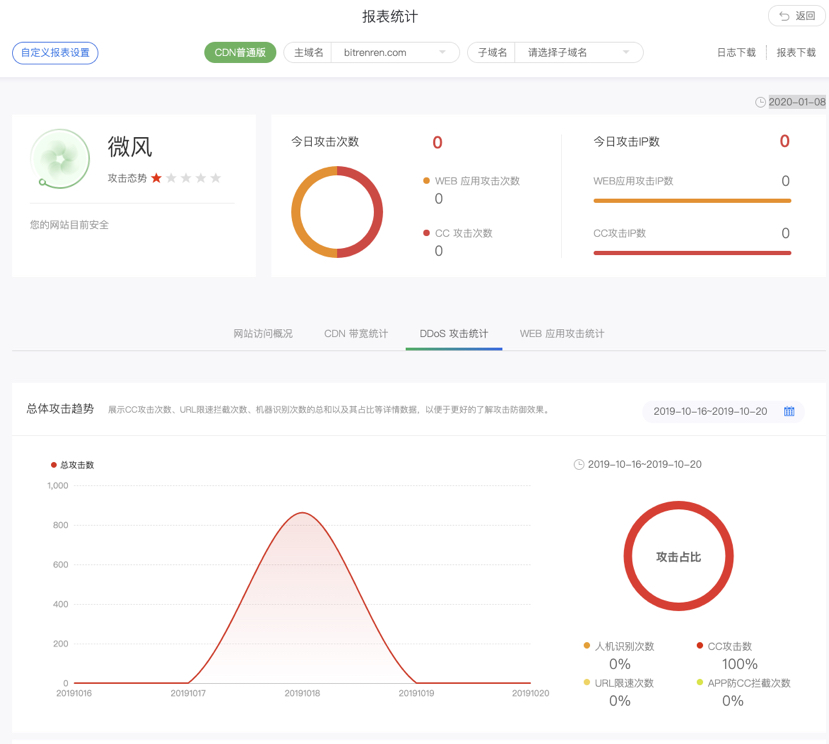Expand the 子域名 selection dropdown
The width and height of the screenshot is (829, 744).
click(x=578, y=52)
